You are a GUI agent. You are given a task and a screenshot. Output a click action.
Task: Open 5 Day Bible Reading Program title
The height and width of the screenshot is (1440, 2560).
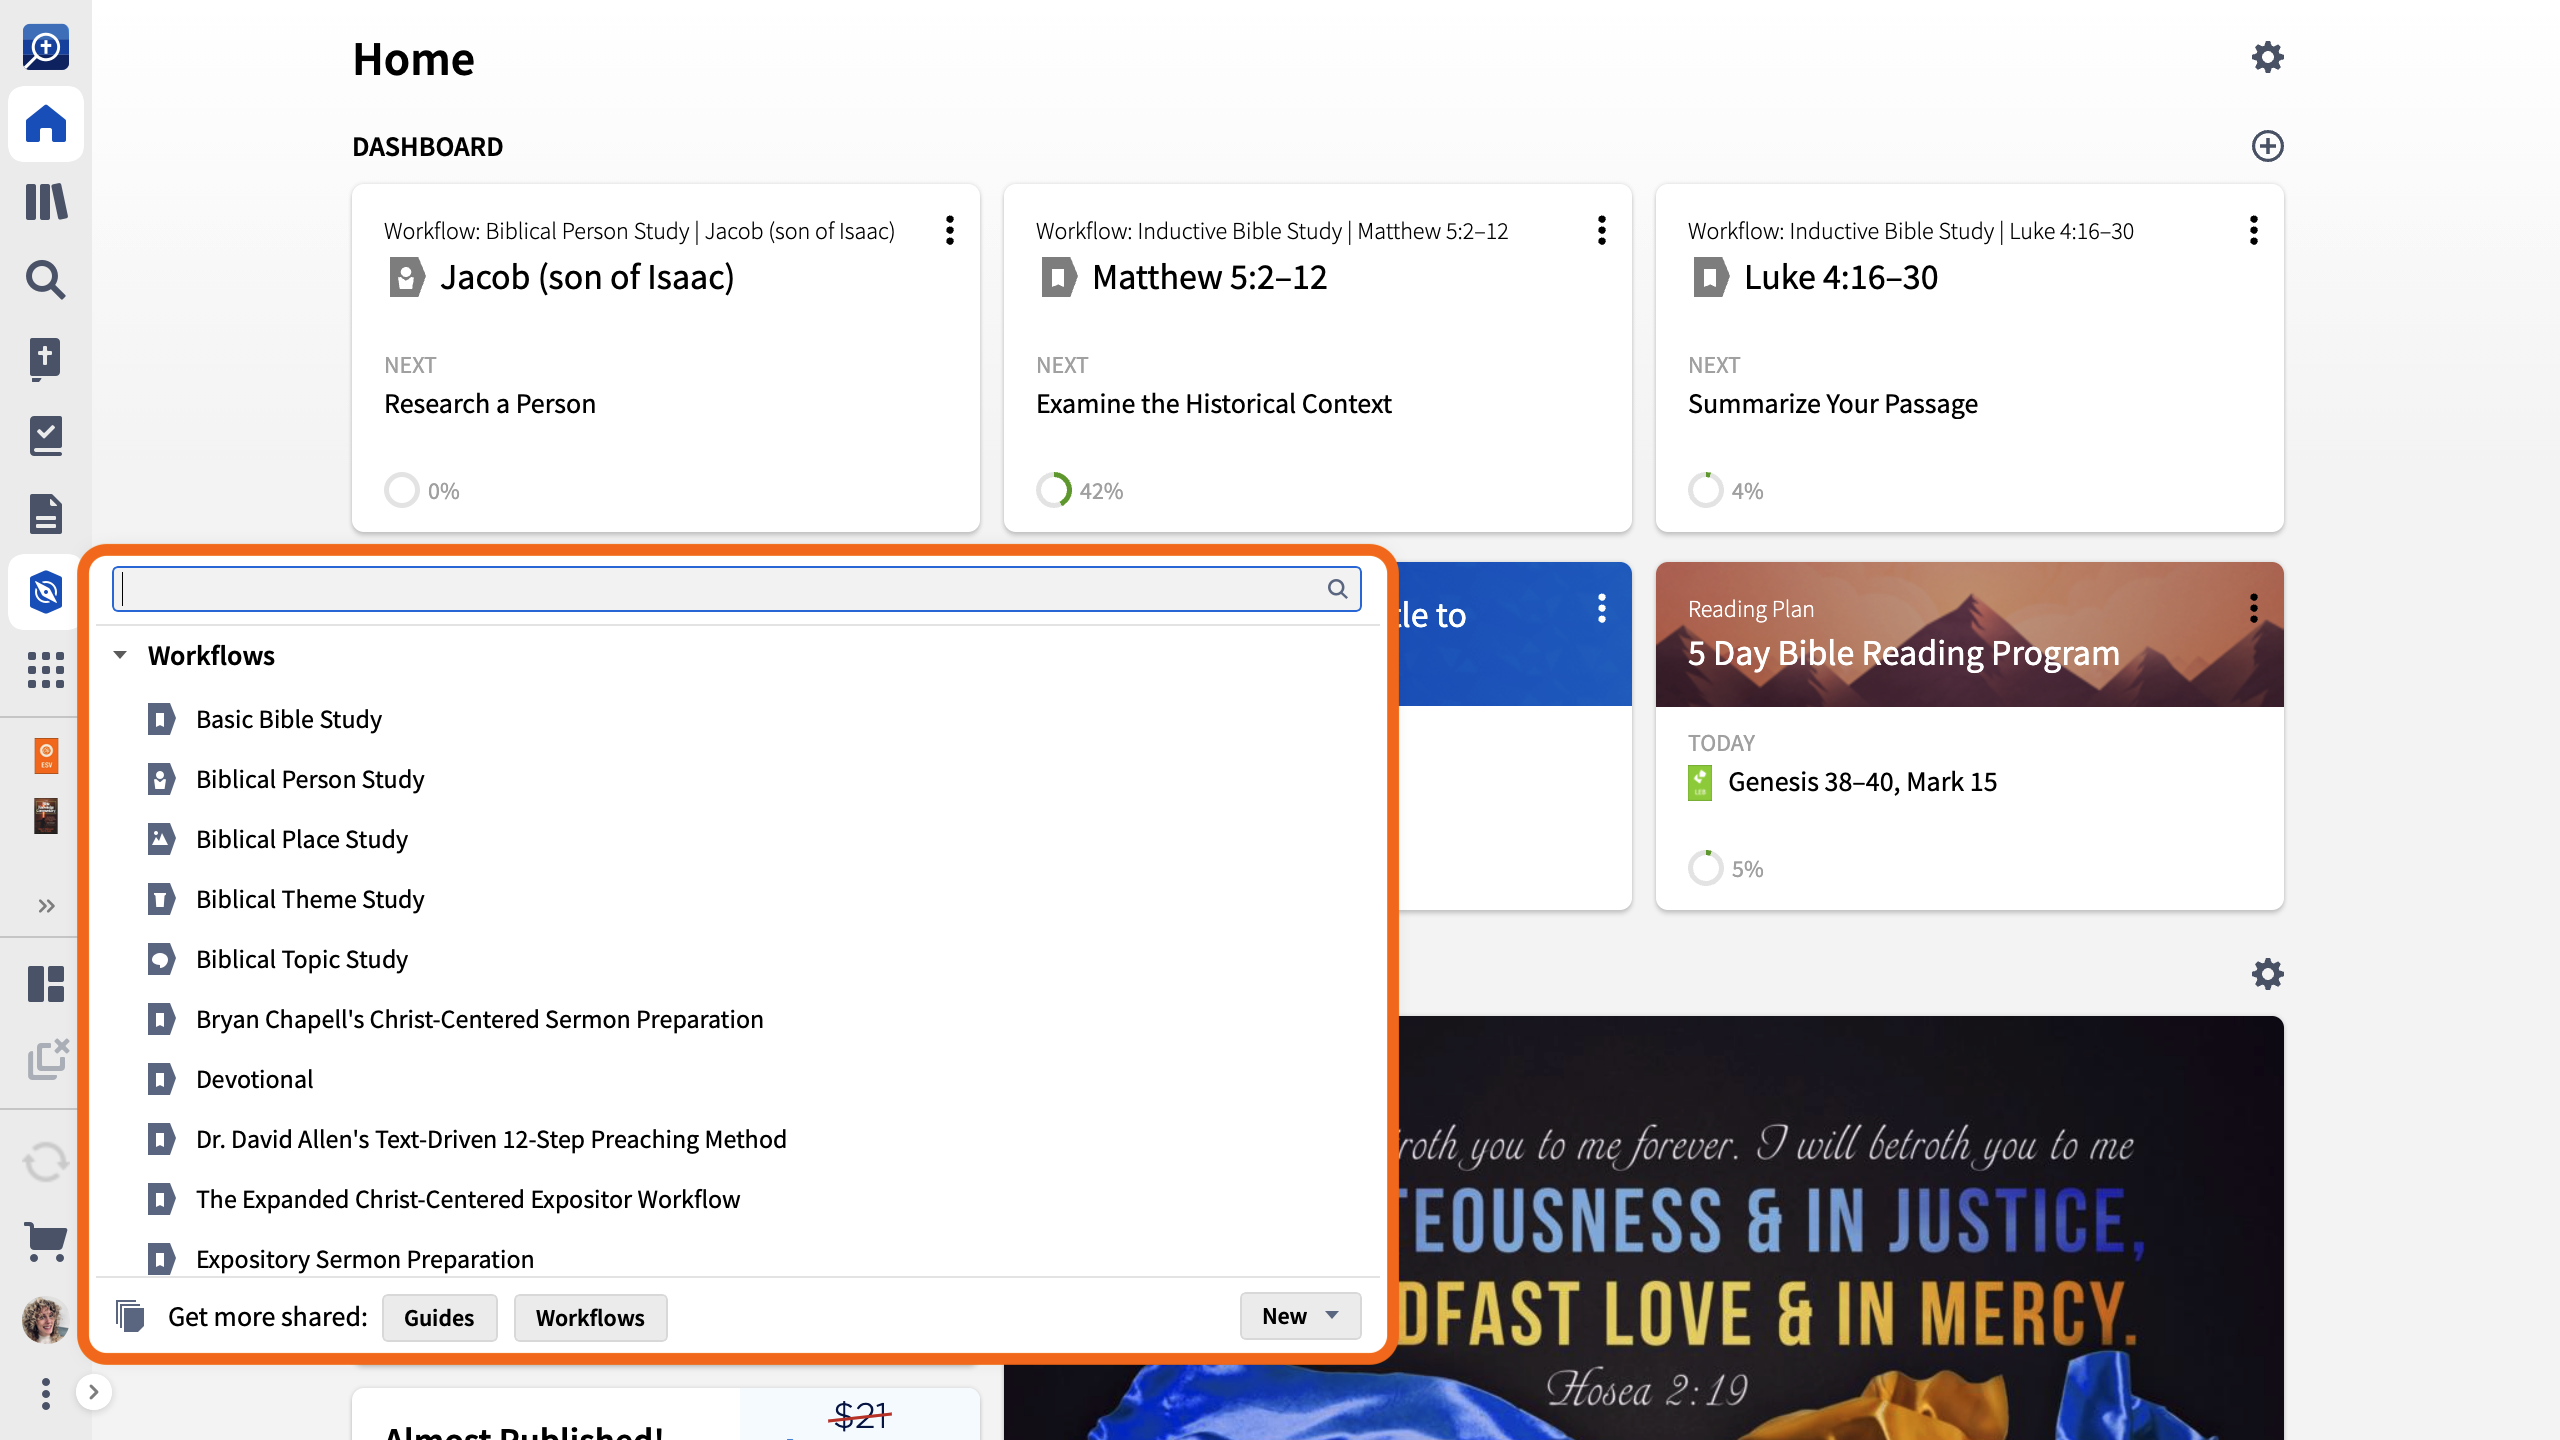[1904, 653]
